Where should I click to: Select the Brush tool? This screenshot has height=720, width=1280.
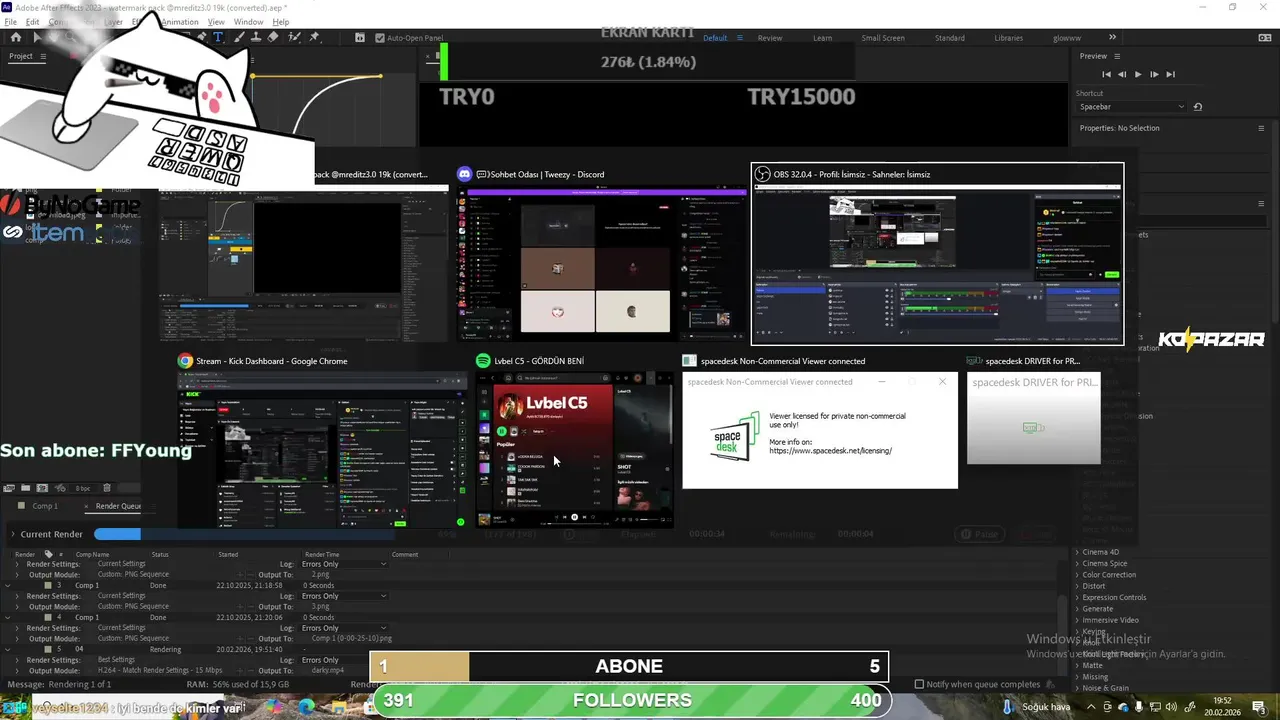point(238,37)
